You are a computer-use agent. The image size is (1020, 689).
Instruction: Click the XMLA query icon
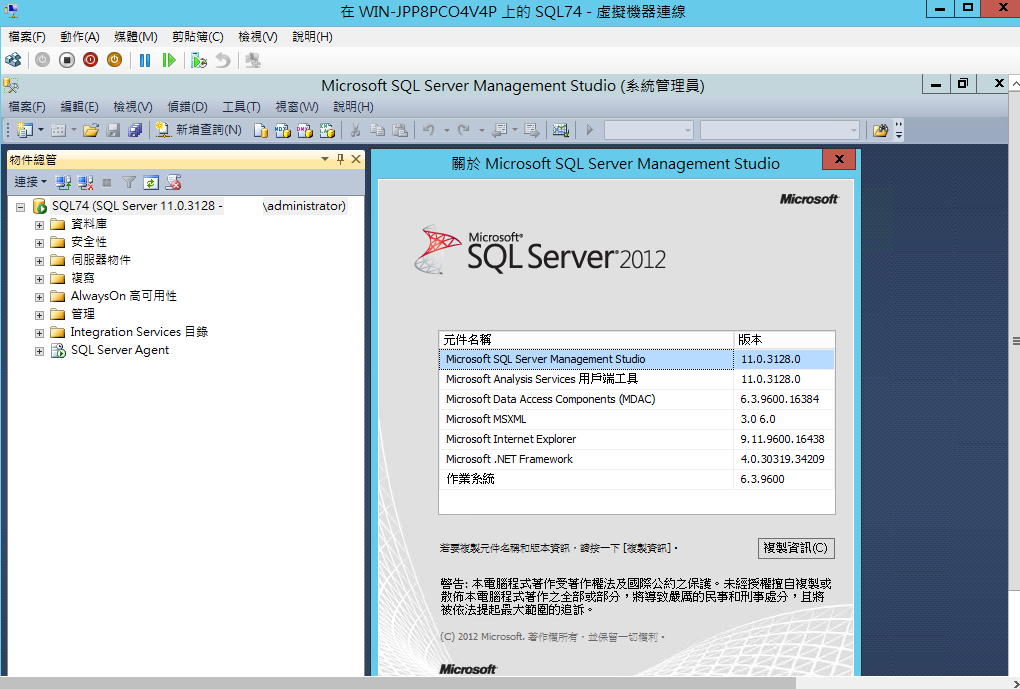coord(327,130)
